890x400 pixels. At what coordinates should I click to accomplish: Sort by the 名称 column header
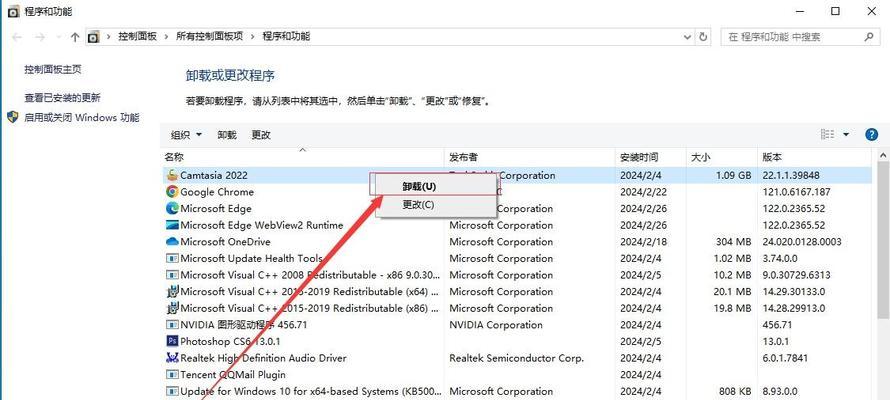point(302,157)
